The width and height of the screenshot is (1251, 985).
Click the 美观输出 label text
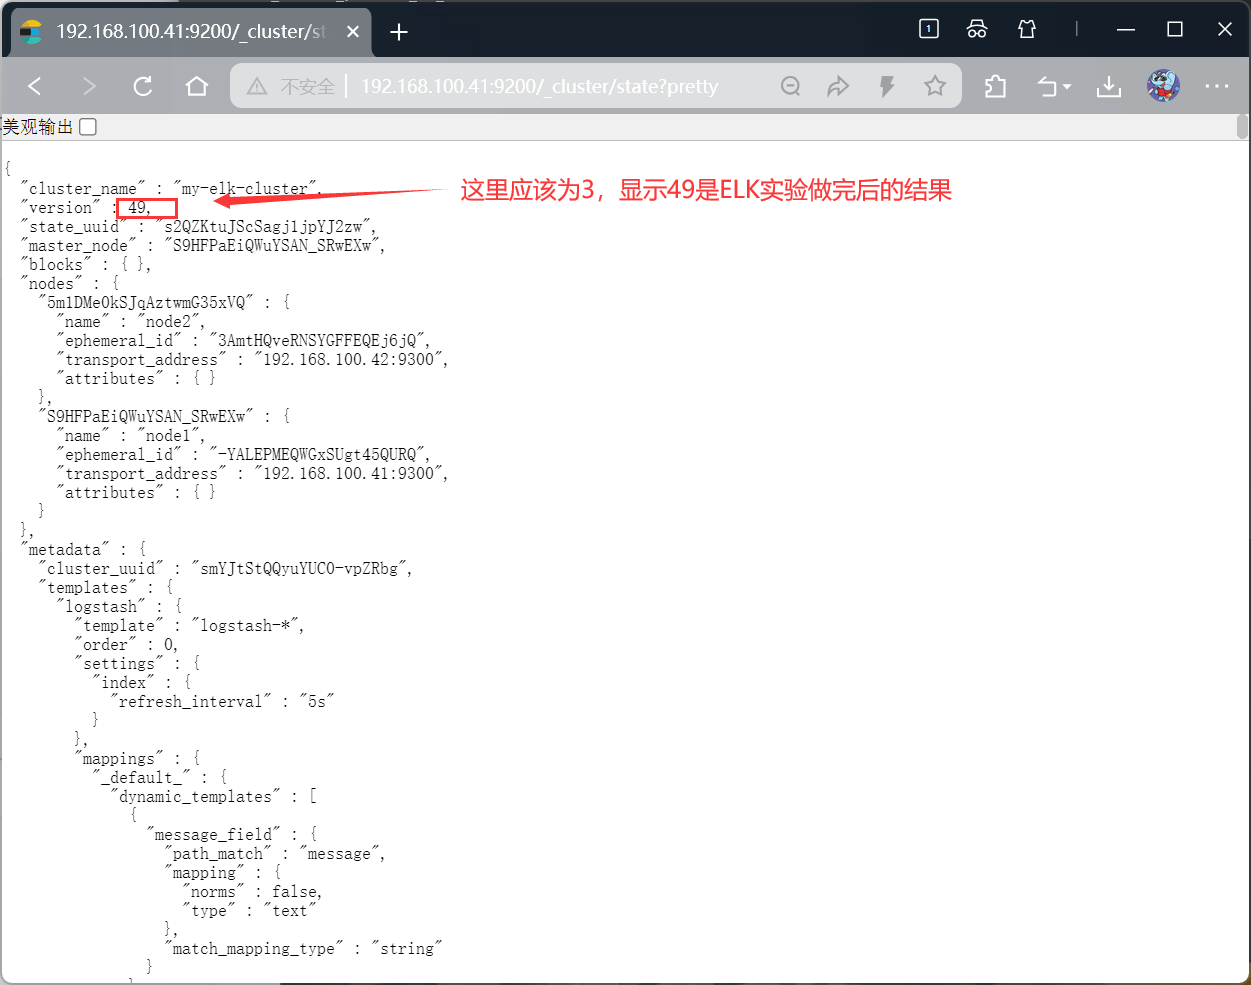tap(38, 127)
